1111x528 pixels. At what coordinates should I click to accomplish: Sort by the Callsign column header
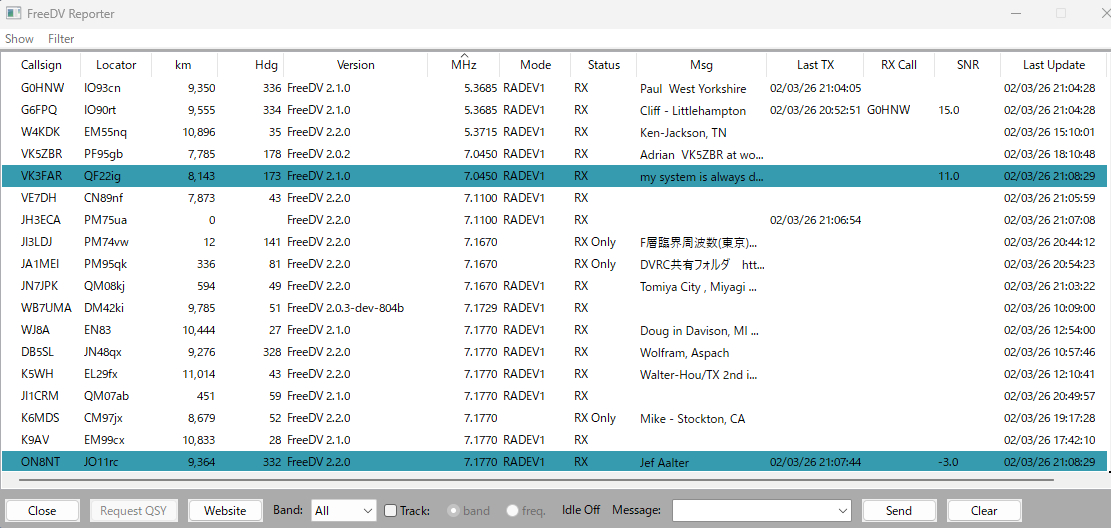tap(41, 65)
